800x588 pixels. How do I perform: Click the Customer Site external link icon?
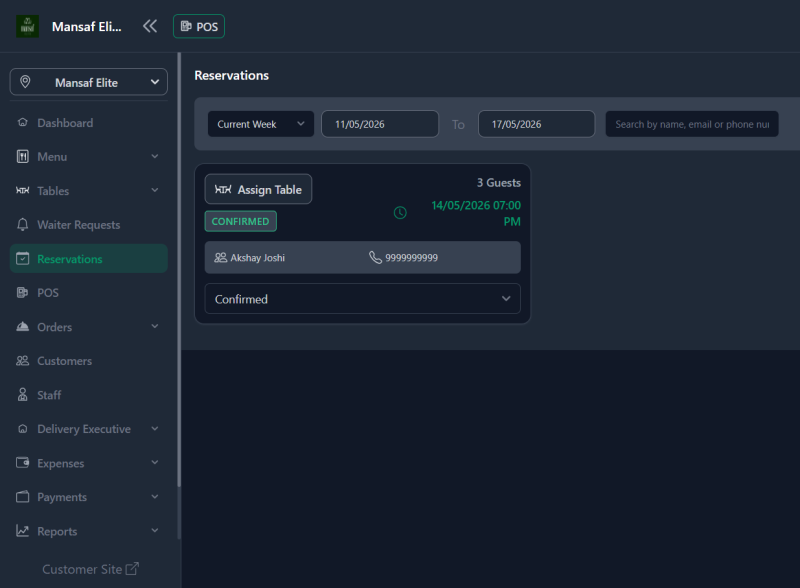132,569
